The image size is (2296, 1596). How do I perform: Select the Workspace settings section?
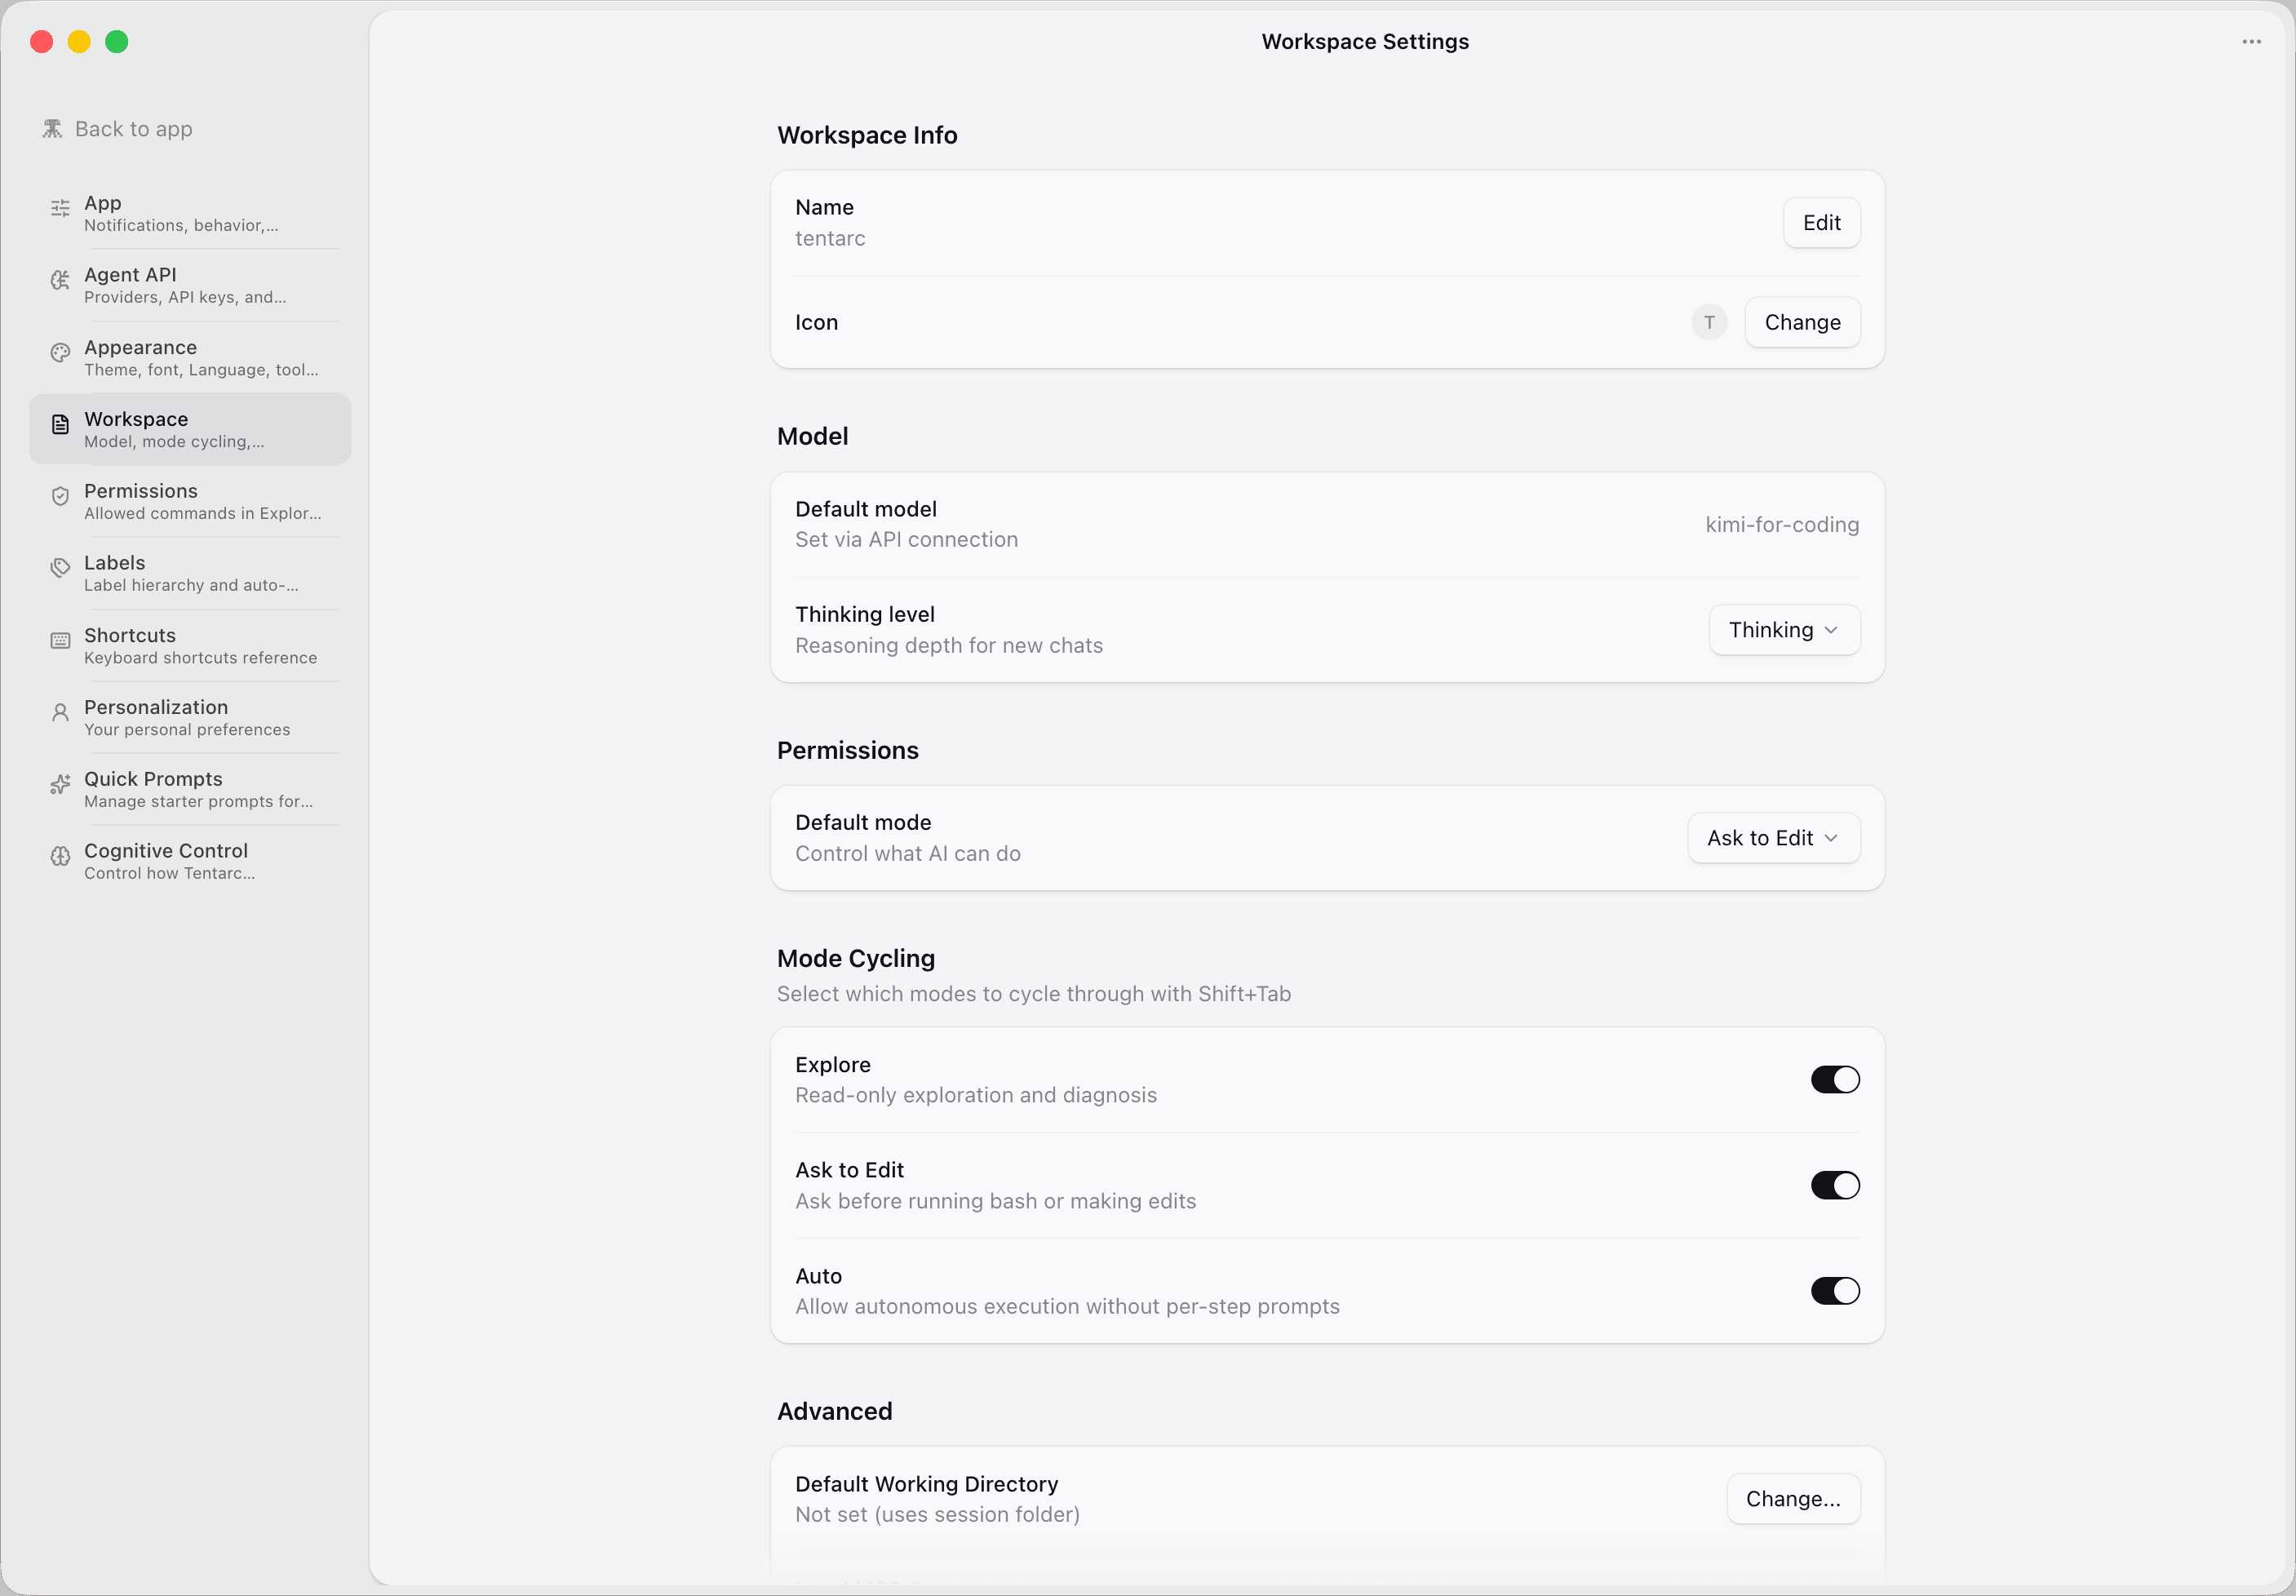(x=190, y=429)
